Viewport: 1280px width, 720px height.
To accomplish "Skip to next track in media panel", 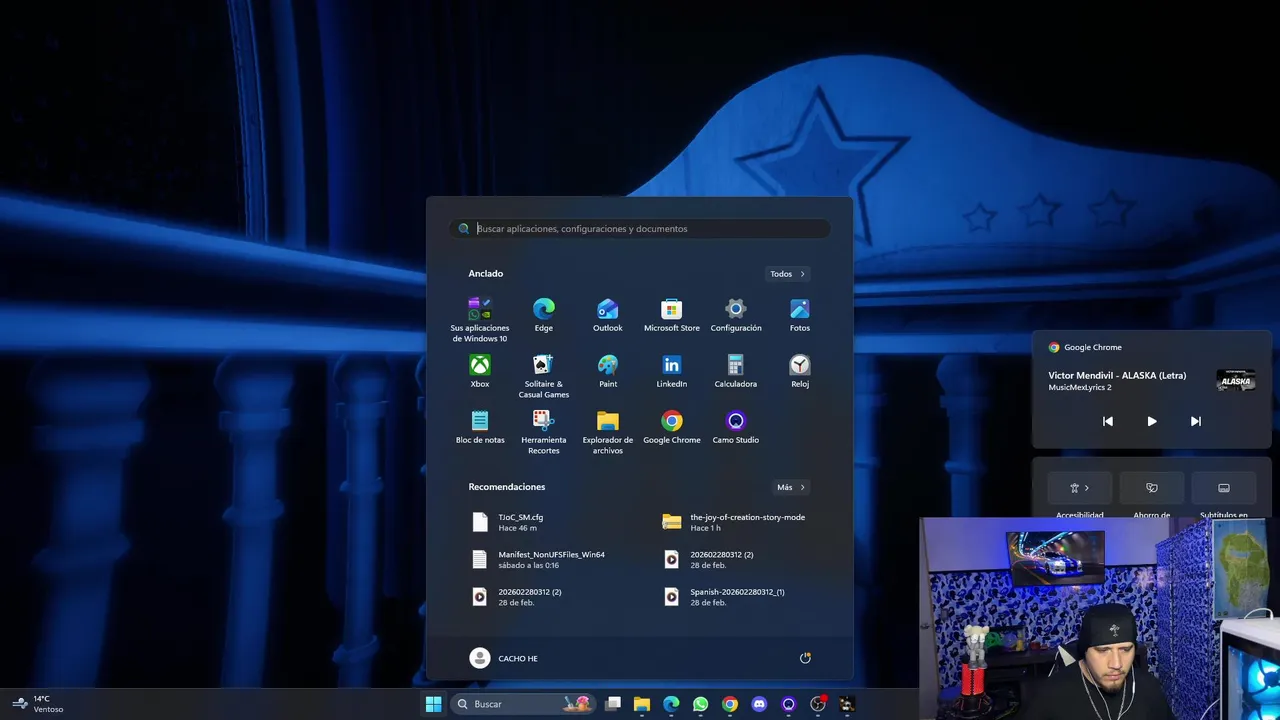I will pyautogui.click(x=1195, y=421).
